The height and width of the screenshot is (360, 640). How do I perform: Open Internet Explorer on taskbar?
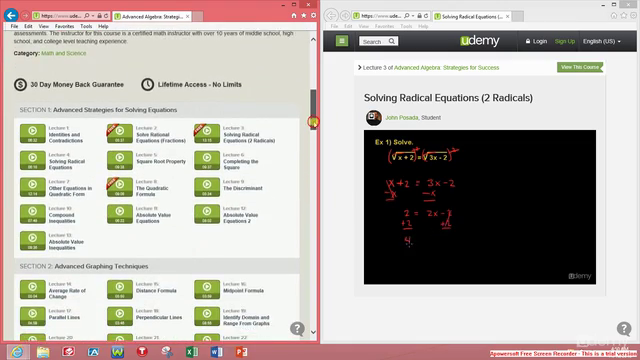[17, 352]
